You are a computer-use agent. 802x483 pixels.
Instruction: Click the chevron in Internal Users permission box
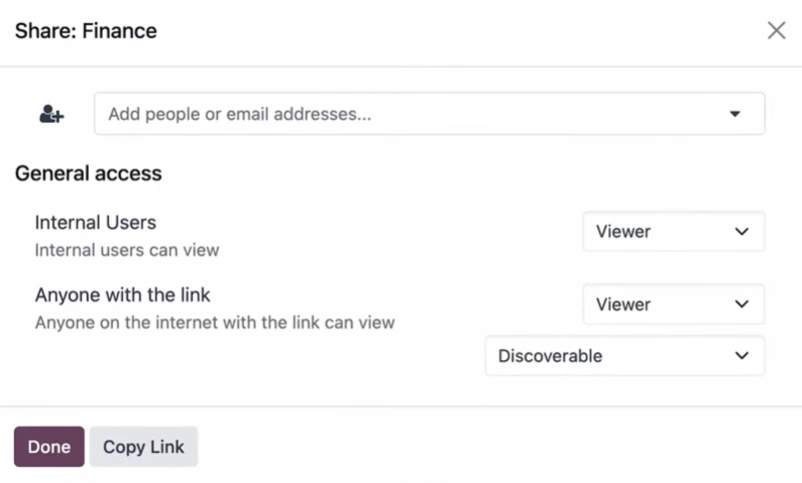(742, 232)
